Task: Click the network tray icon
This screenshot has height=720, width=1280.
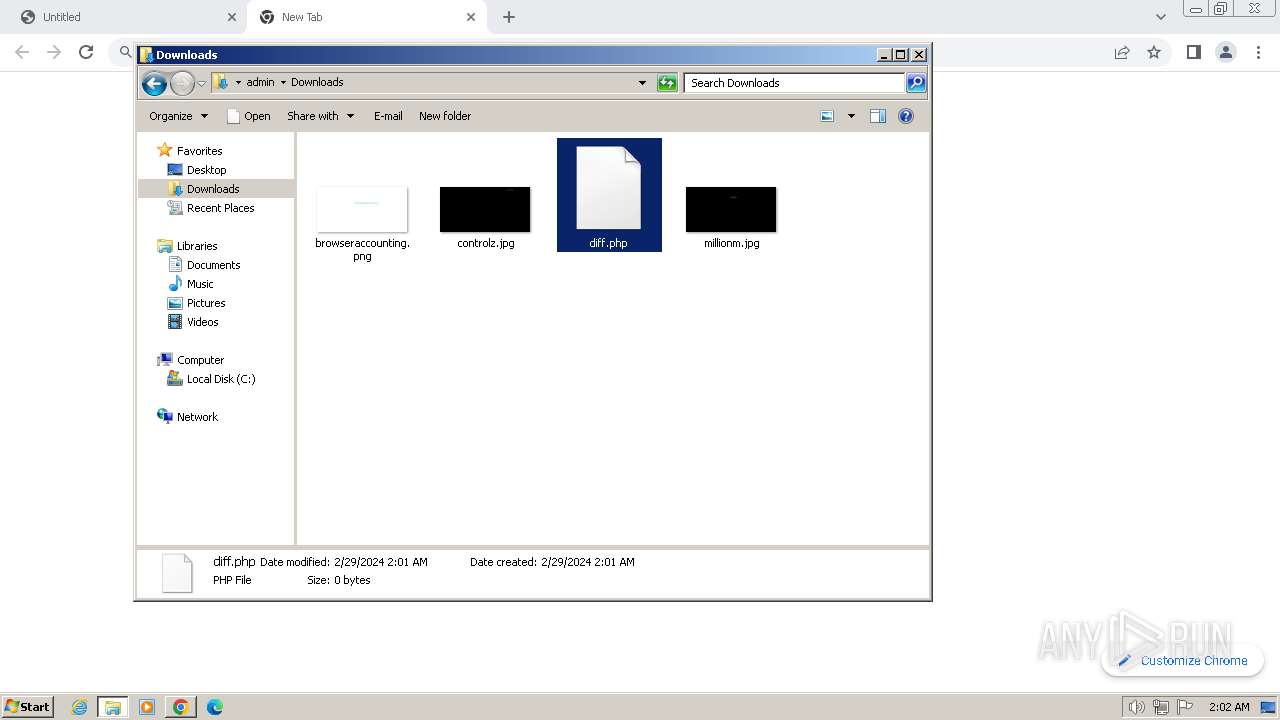Action: (x=1160, y=707)
